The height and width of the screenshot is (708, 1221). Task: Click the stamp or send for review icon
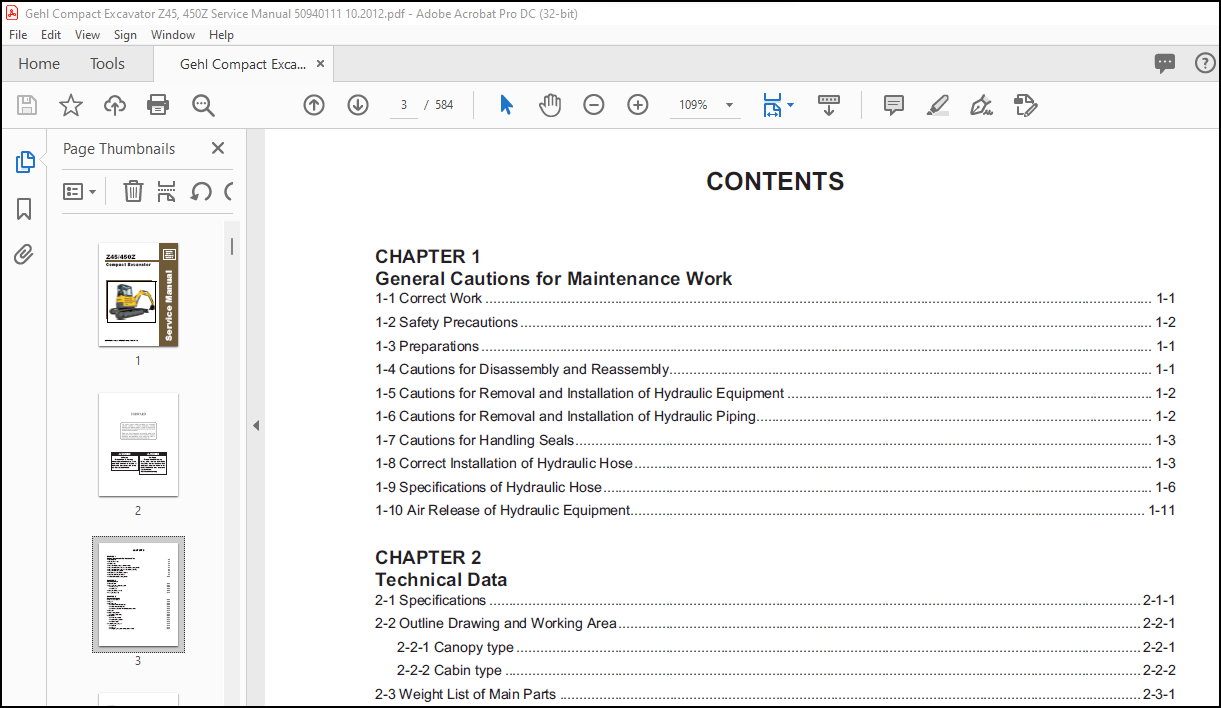coord(1025,105)
